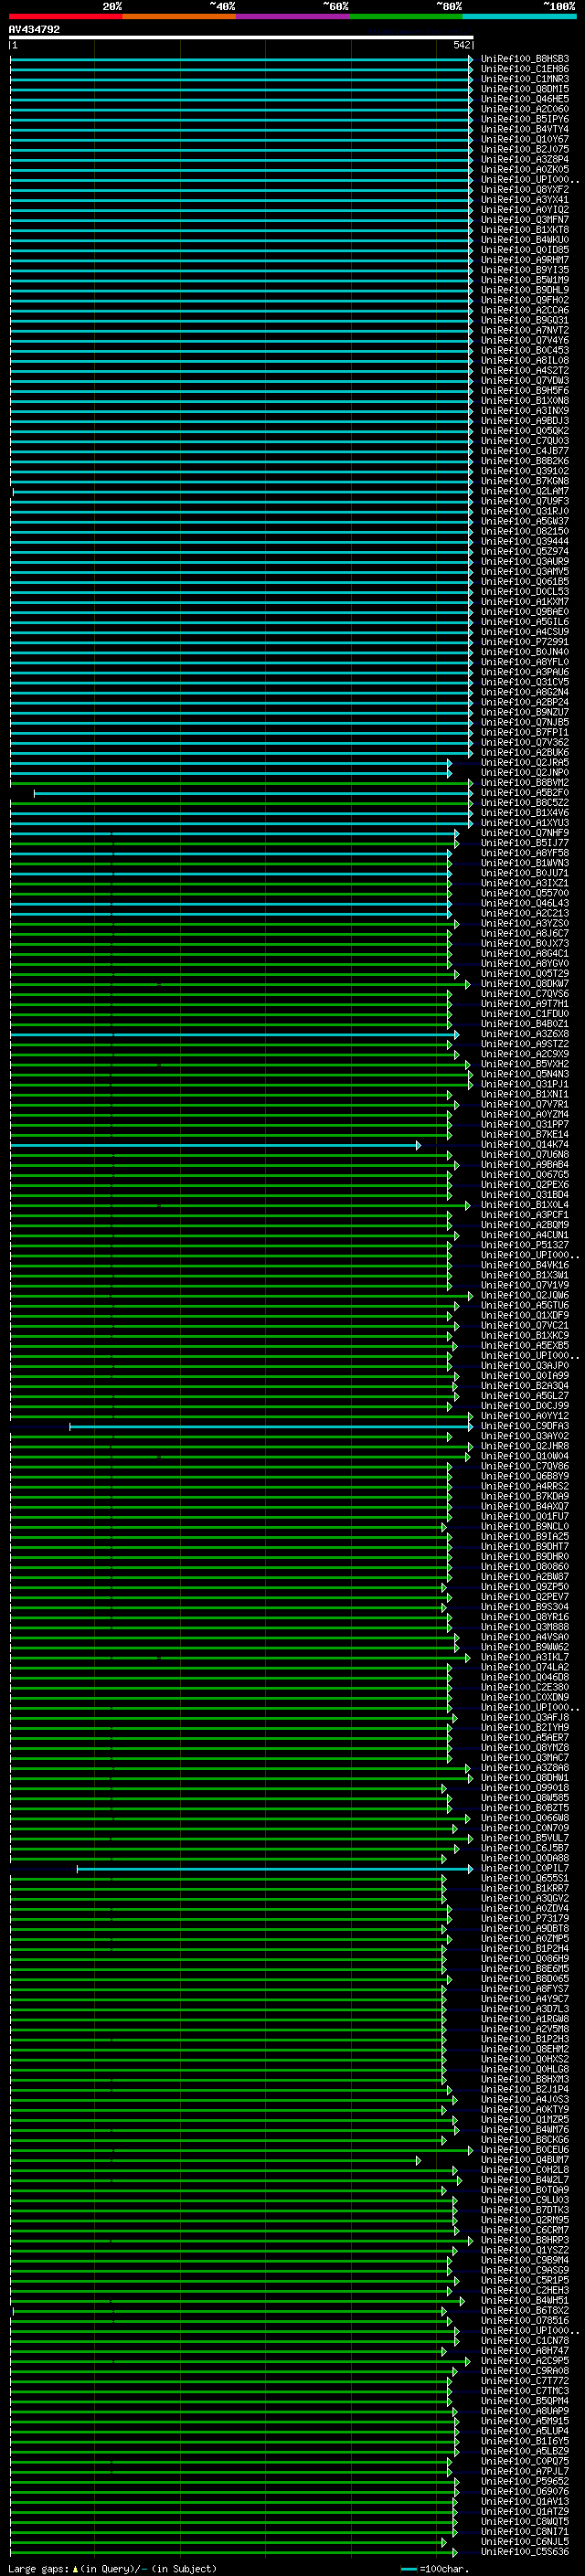Select alignment label UniRef100_A3Z8P4
Viewport: 585px width, 2576px height.
pos(525,159)
